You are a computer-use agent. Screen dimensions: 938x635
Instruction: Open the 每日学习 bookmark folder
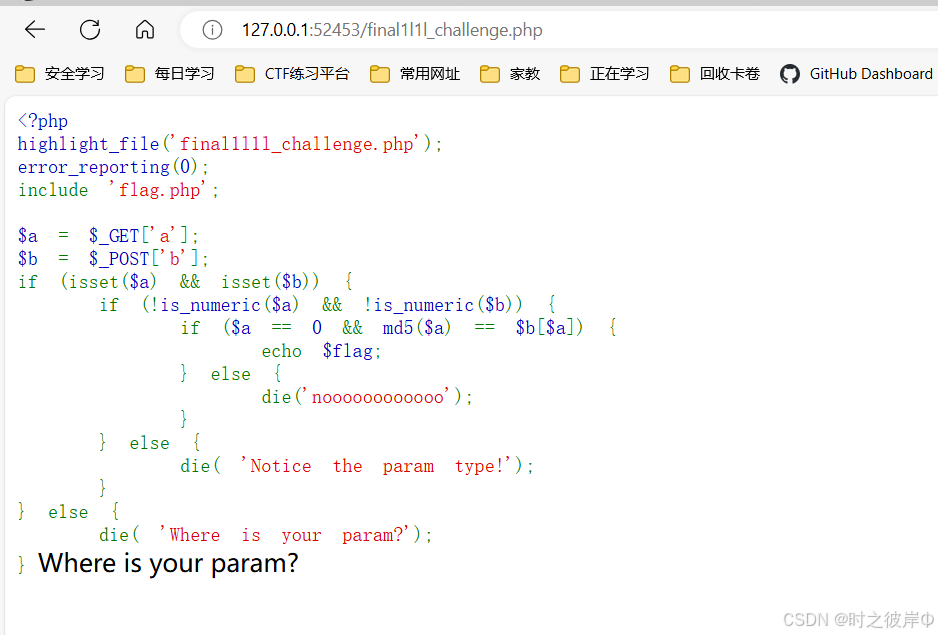(x=169, y=74)
